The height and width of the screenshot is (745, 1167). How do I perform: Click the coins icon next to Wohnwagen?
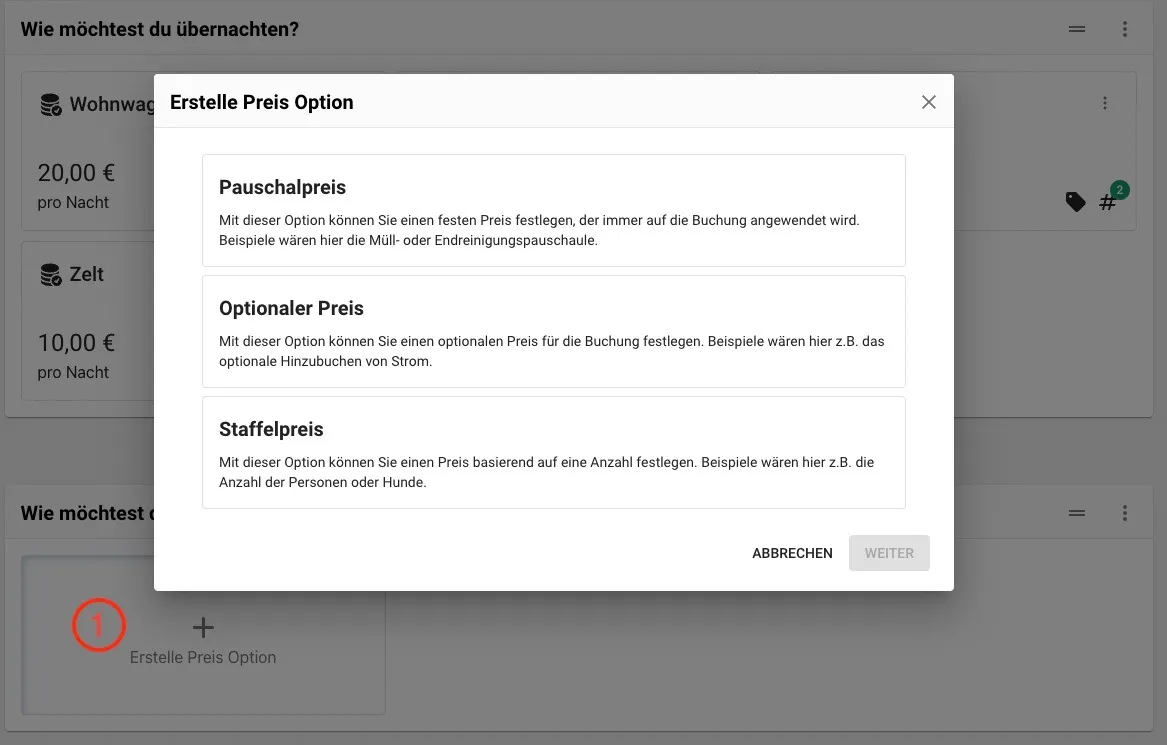point(51,105)
